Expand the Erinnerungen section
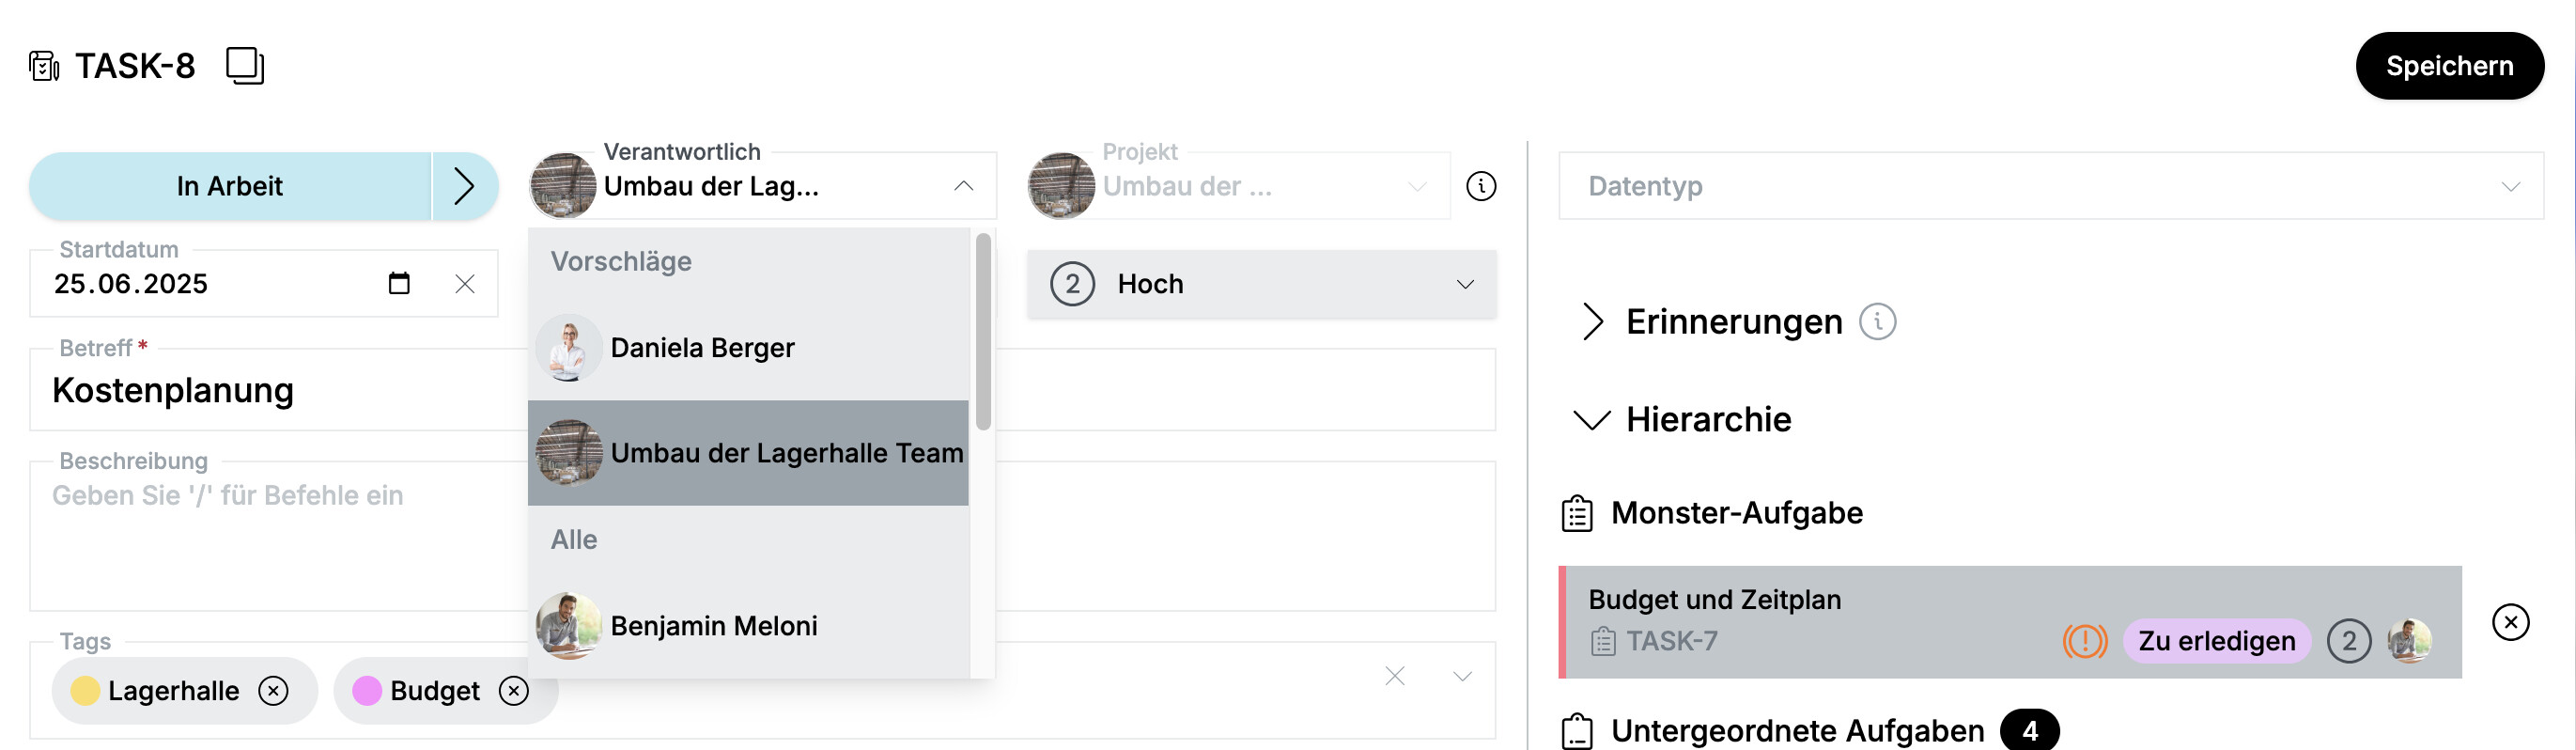Viewport: 2576px width, 750px height. point(1592,322)
